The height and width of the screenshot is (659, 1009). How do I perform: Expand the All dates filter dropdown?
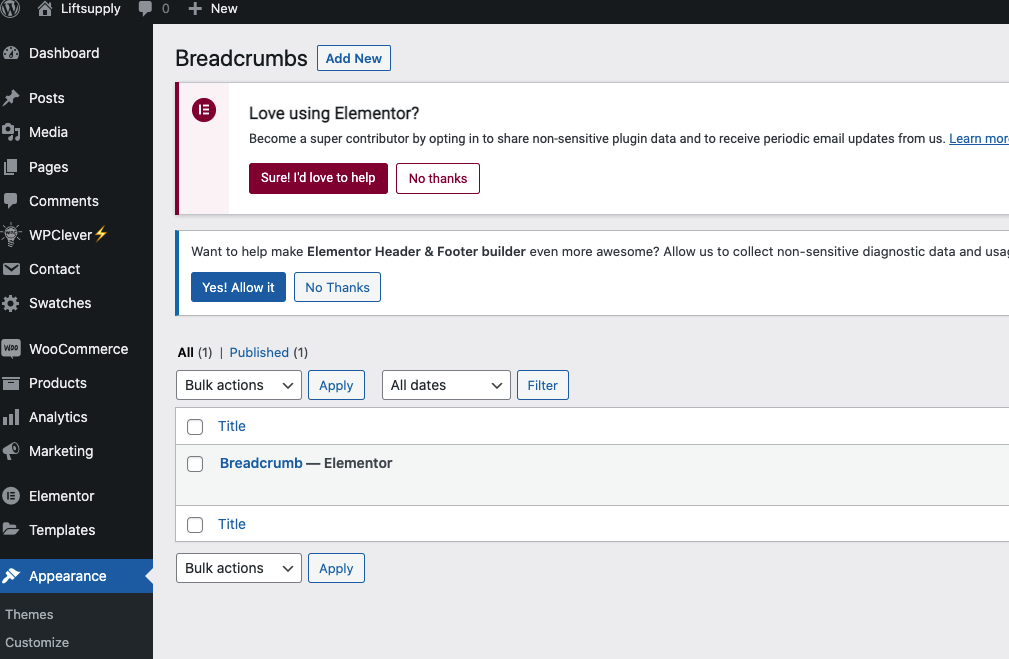point(445,385)
